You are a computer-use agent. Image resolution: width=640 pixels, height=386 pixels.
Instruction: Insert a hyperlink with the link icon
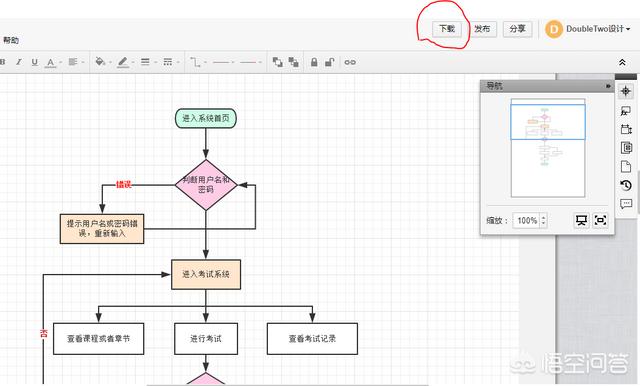click(x=350, y=62)
